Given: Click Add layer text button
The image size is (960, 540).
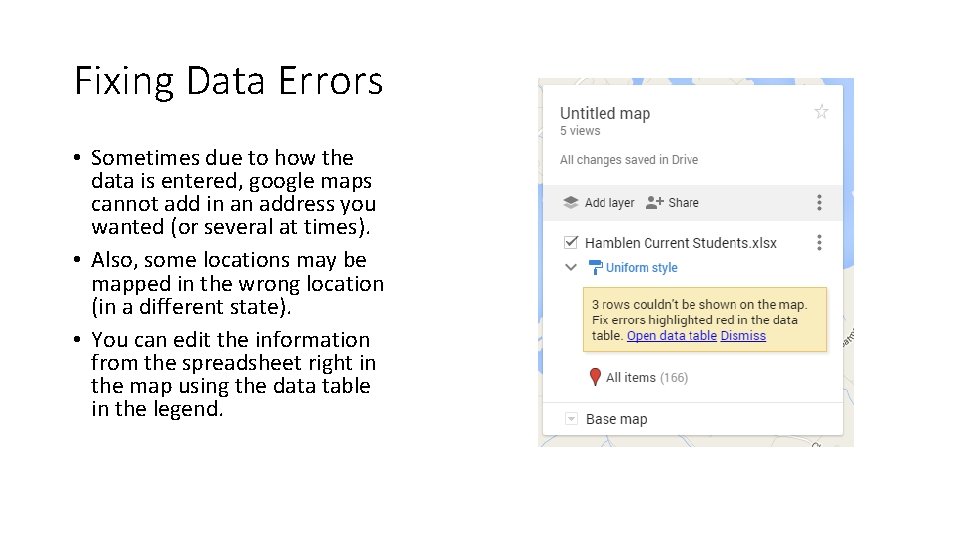Looking at the screenshot, I should [x=609, y=203].
